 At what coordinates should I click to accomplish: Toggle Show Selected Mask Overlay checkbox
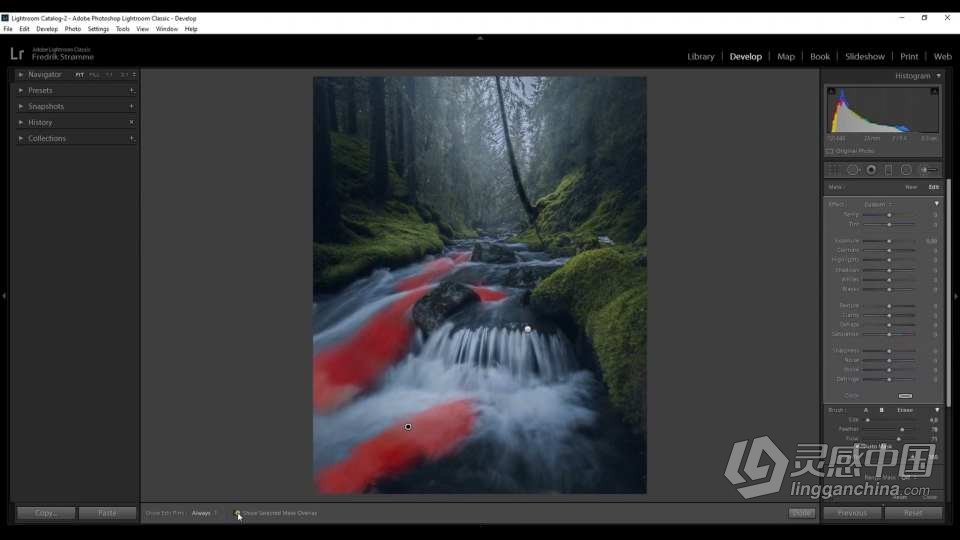(237, 513)
